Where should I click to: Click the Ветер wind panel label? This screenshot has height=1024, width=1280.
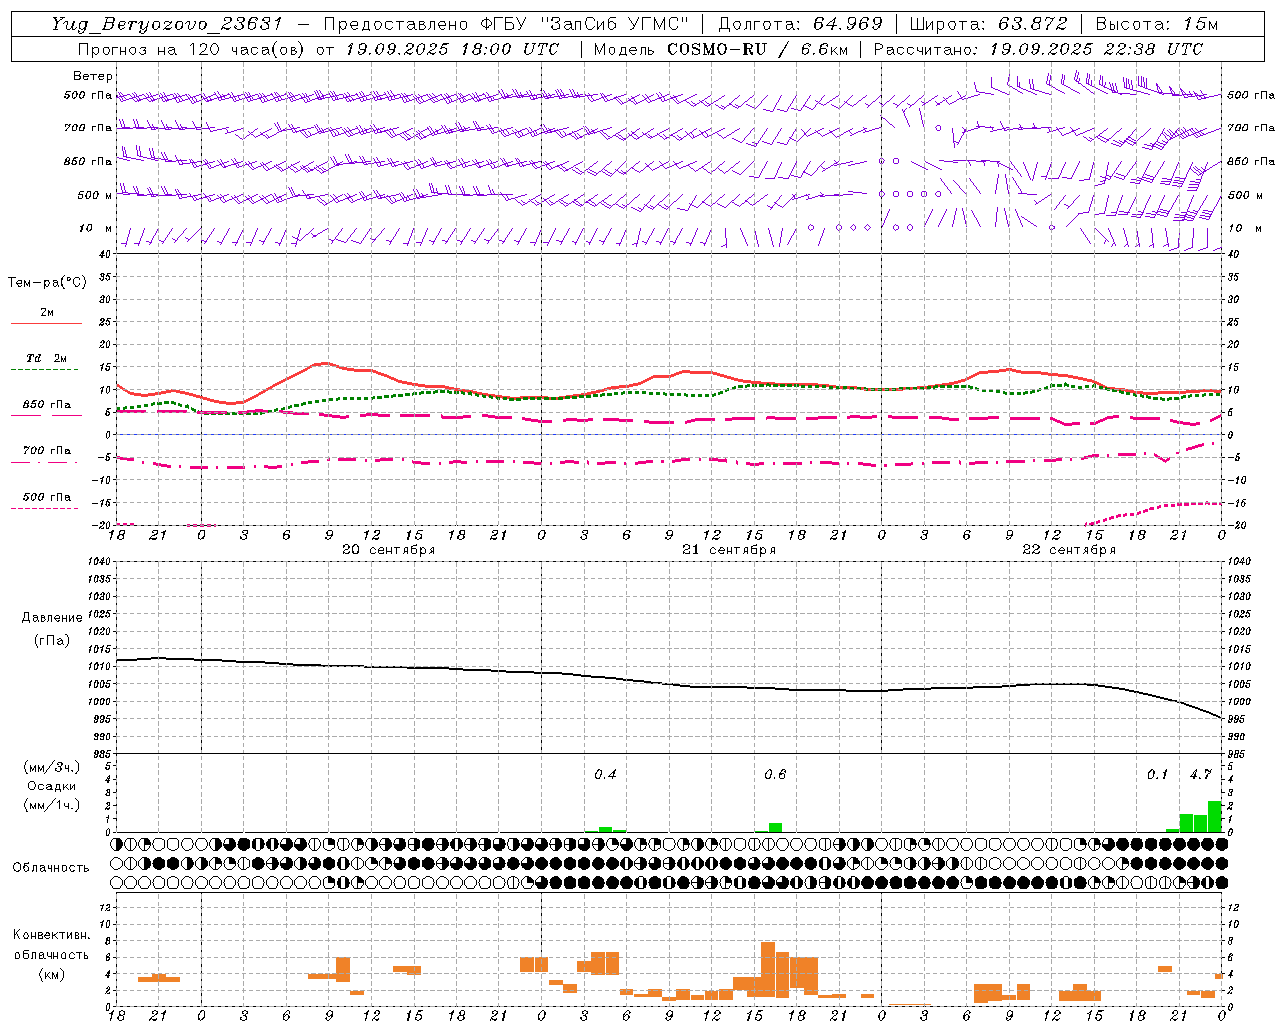[x=93, y=76]
